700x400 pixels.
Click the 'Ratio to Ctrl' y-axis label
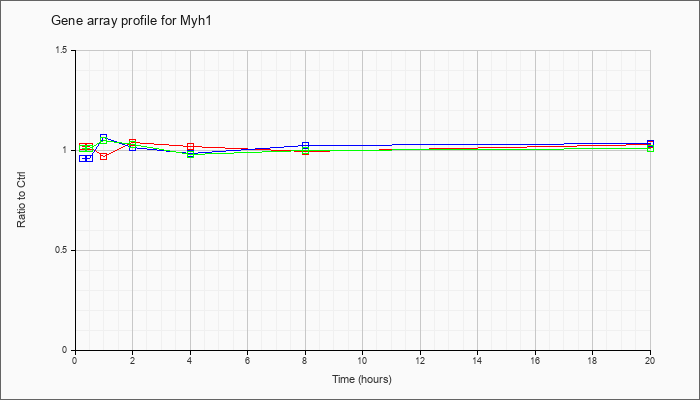click(x=22, y=201)
